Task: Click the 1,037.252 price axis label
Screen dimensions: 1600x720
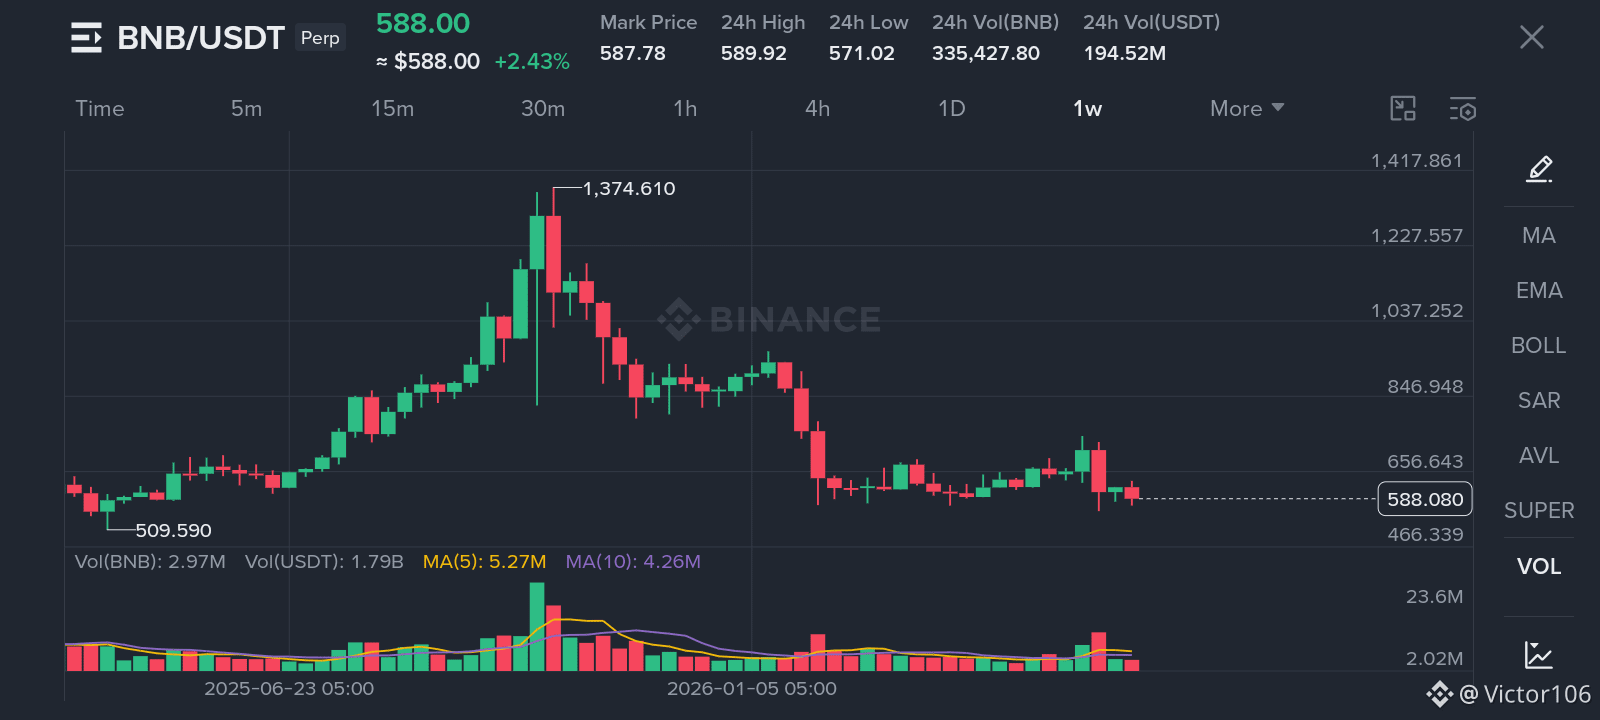Action: (1416, 310)
